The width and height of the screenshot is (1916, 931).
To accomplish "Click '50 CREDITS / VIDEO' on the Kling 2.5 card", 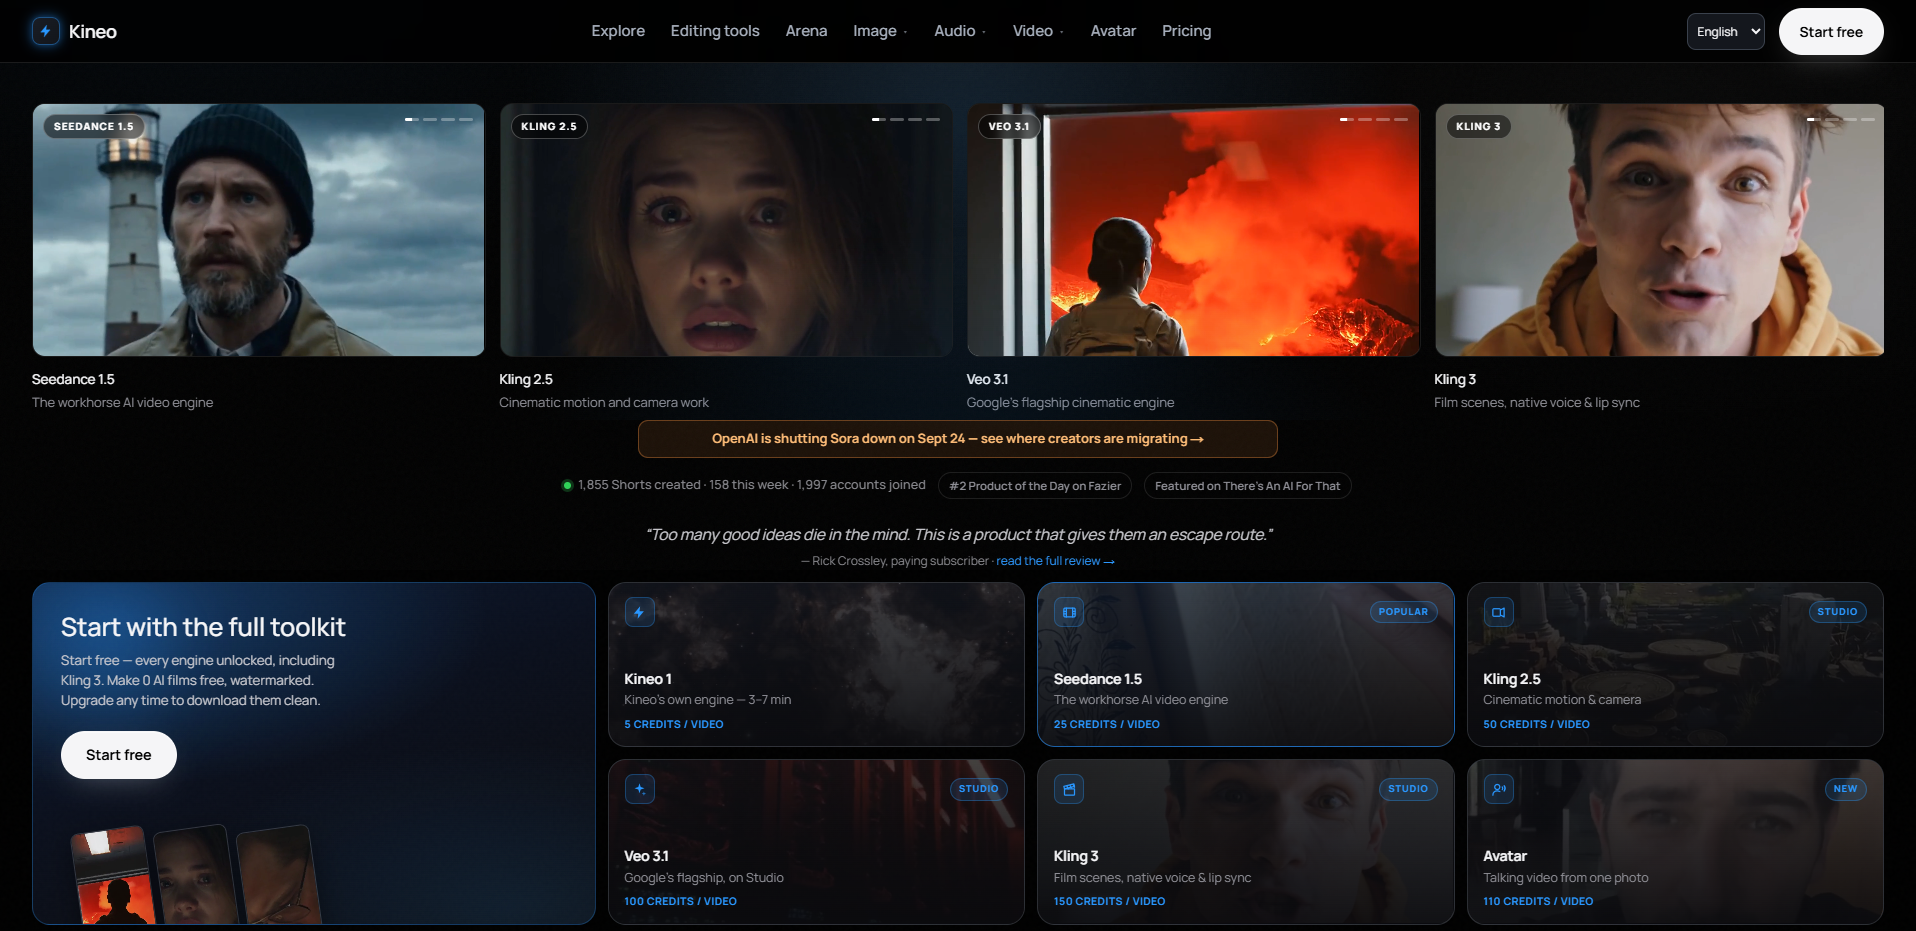I will pyautogui.click(x=1536, y=724).
